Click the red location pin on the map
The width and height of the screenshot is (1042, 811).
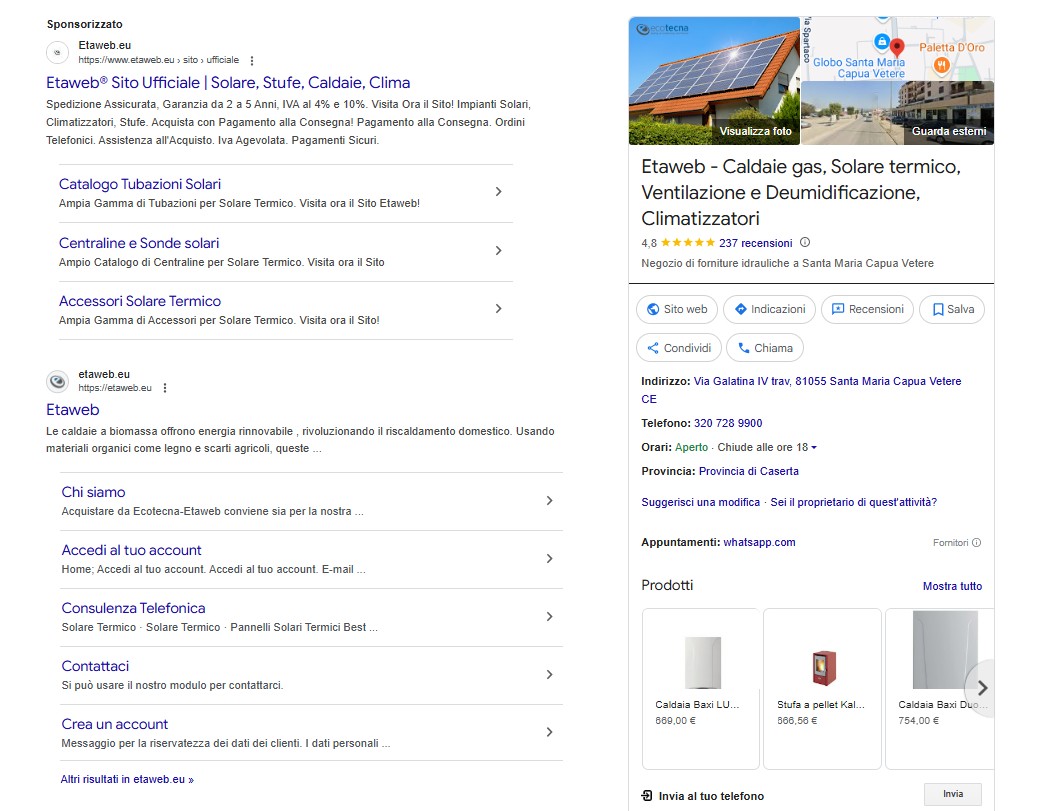point(897,48)
